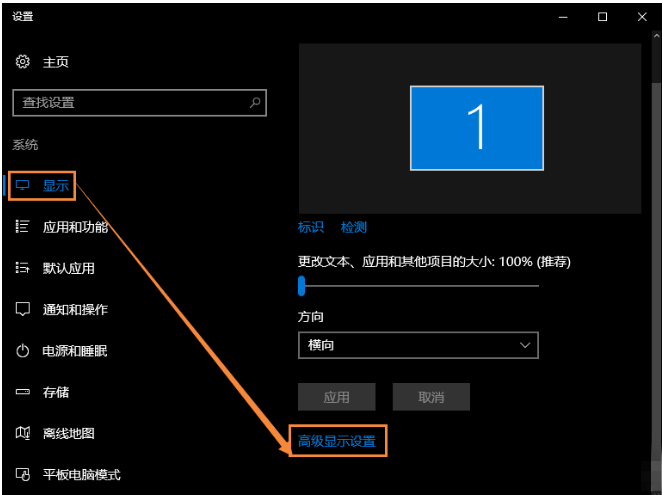The image size is (662, 495).
Task: Select the display 1 monitor thumbnail
Action: tap(477, 128)
